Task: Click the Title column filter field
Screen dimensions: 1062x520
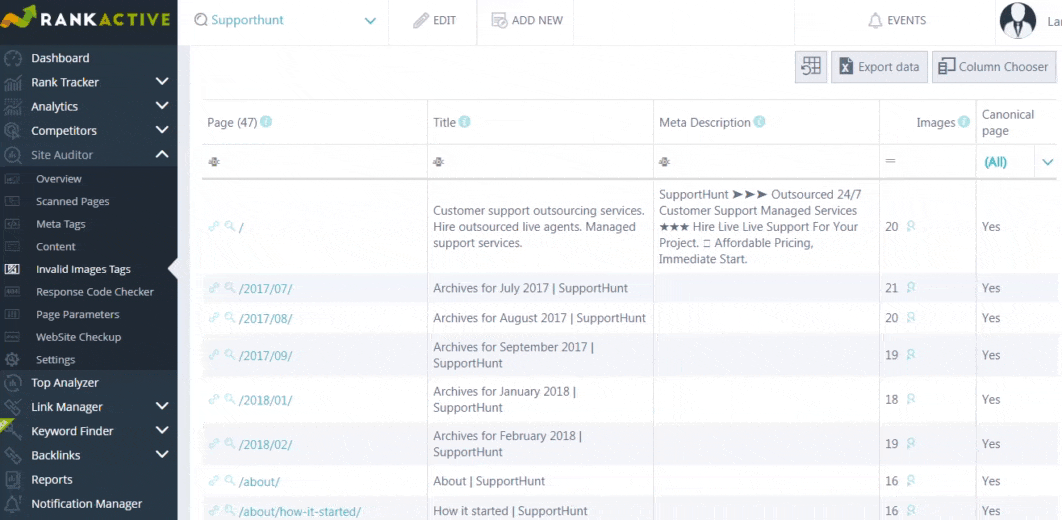Action: coord(540,162)
